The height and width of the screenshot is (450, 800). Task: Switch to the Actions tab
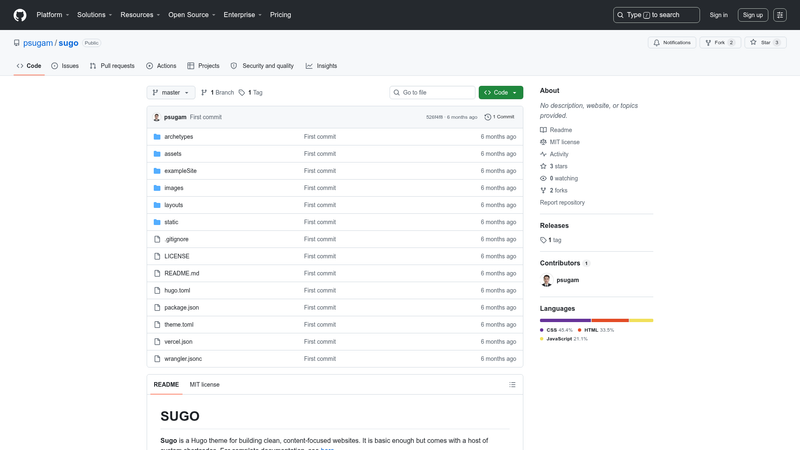click(161, 66)
